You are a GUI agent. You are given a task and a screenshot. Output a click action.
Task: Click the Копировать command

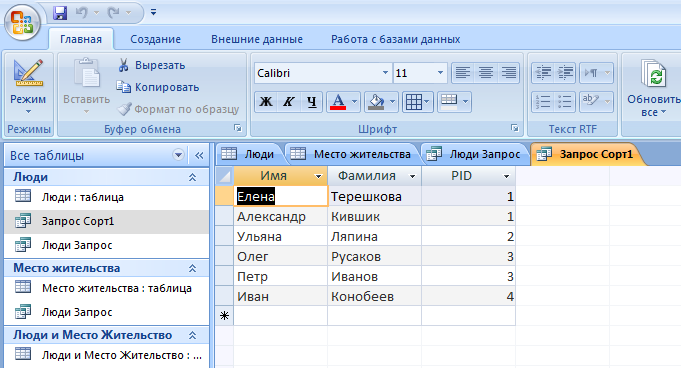click(x=158, y=87)
